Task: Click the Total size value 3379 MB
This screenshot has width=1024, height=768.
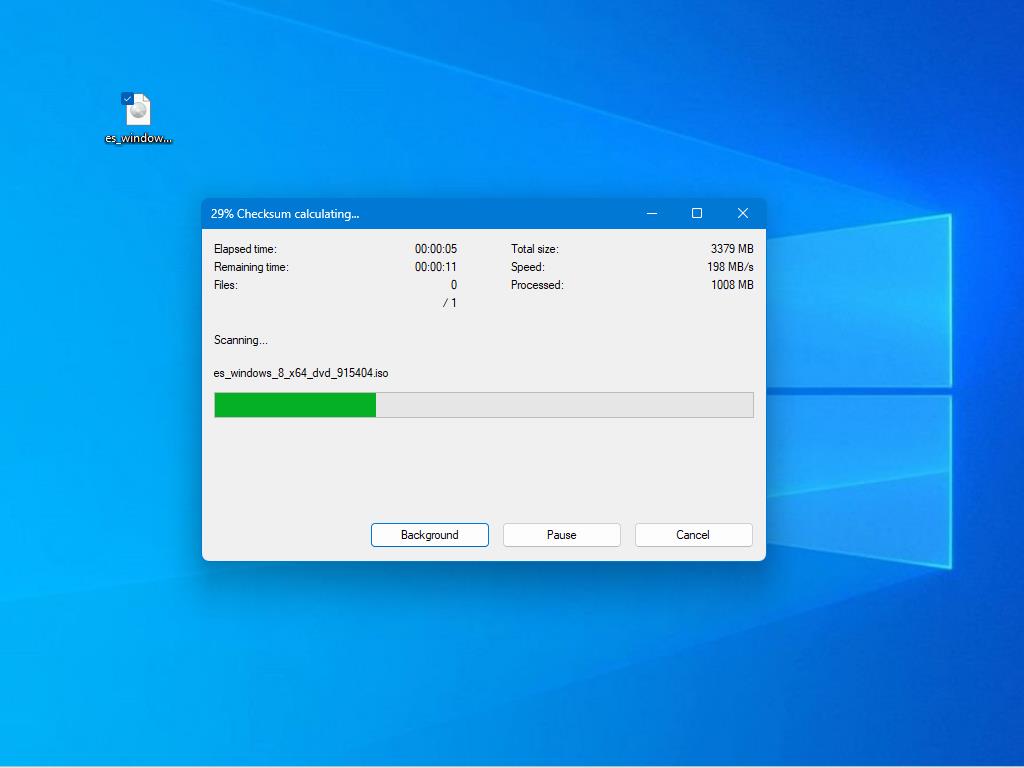Action: (732, 249)
